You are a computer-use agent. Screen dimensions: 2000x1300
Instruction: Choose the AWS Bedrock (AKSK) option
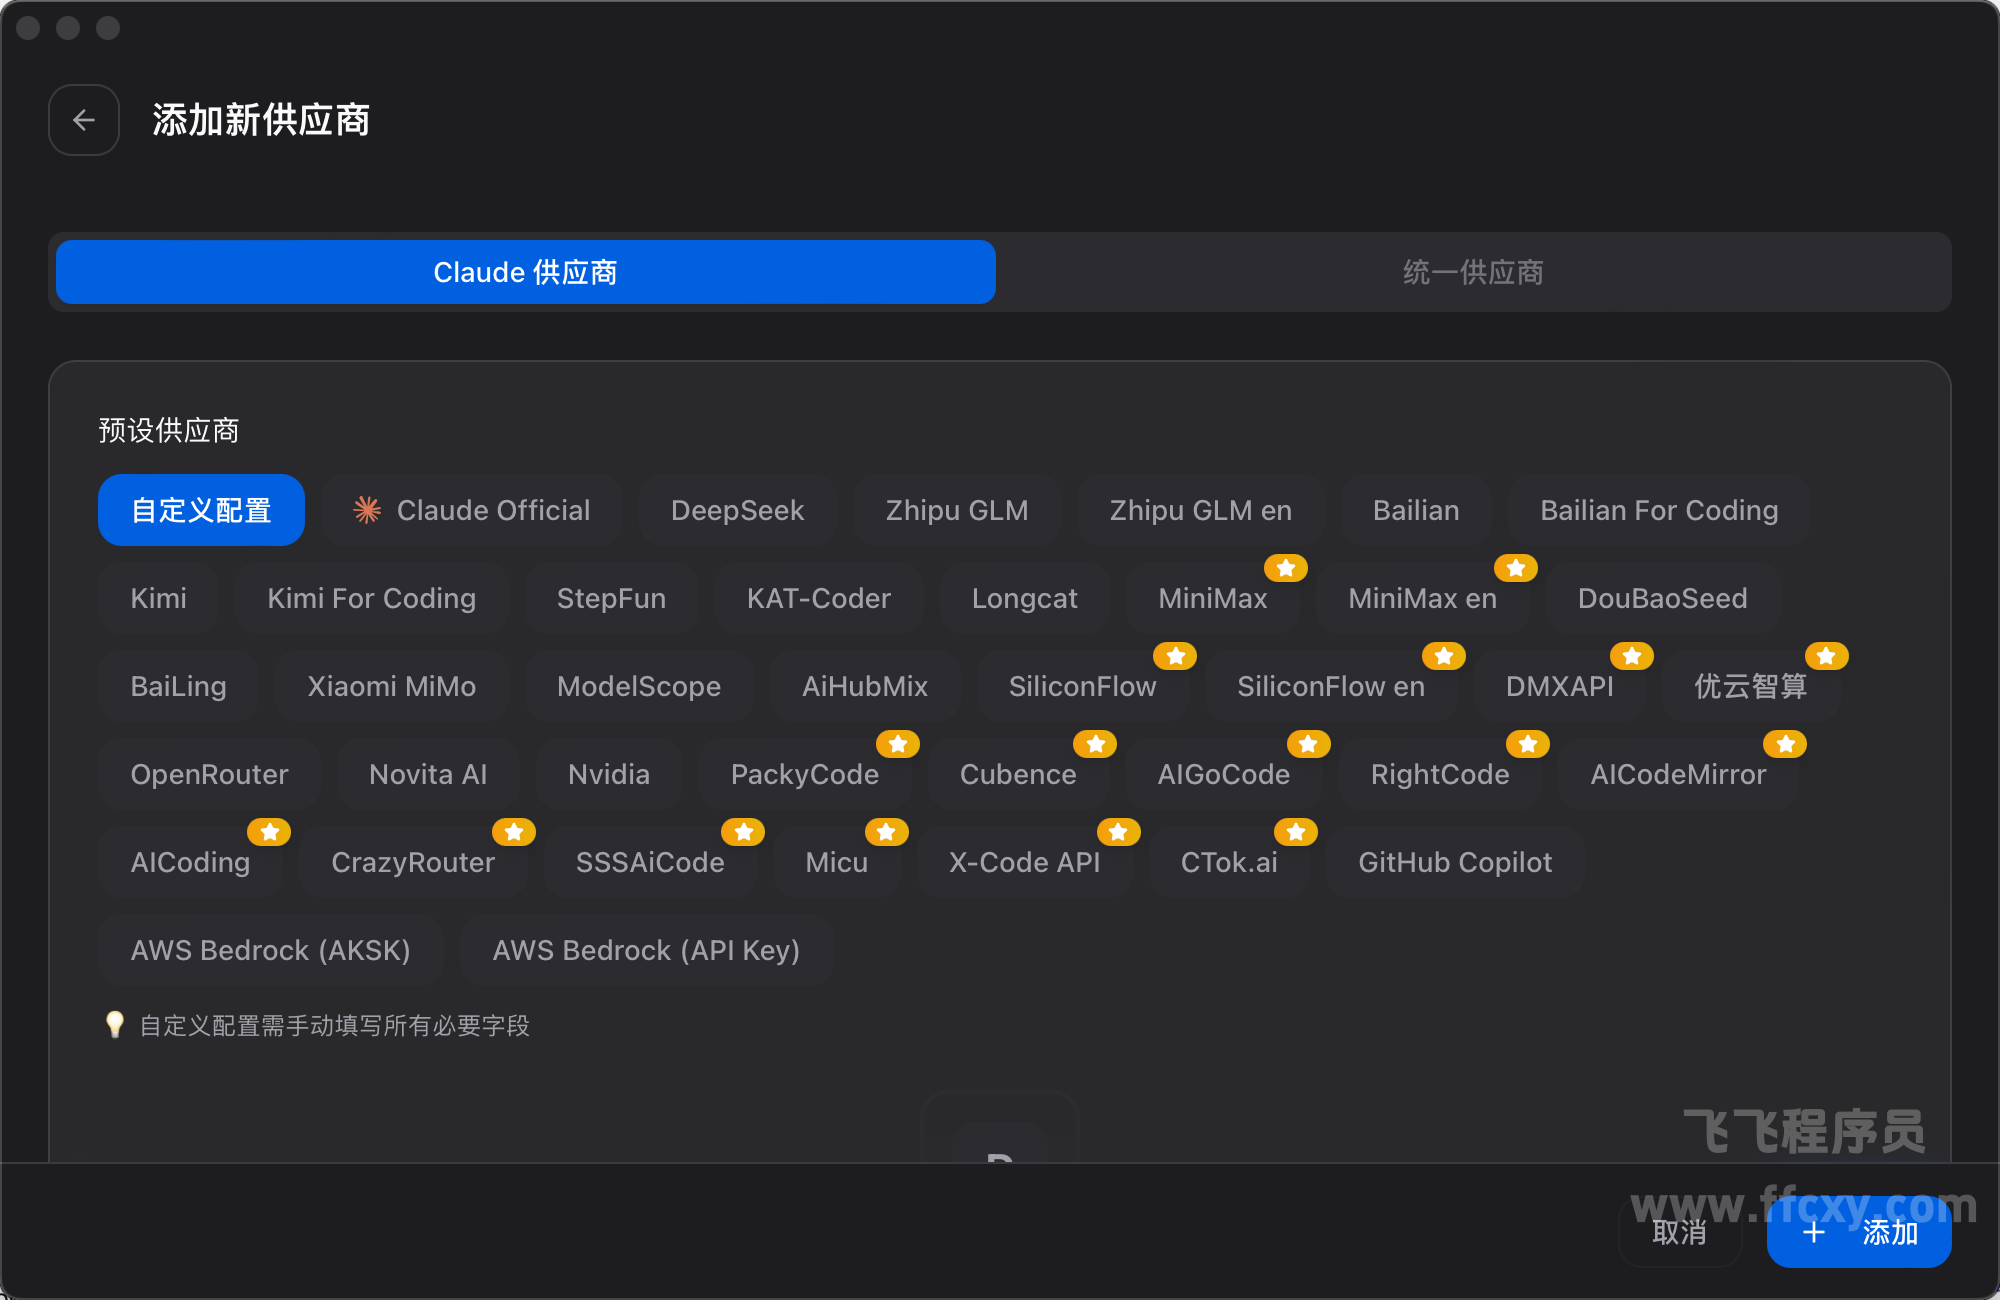(271, 950)
